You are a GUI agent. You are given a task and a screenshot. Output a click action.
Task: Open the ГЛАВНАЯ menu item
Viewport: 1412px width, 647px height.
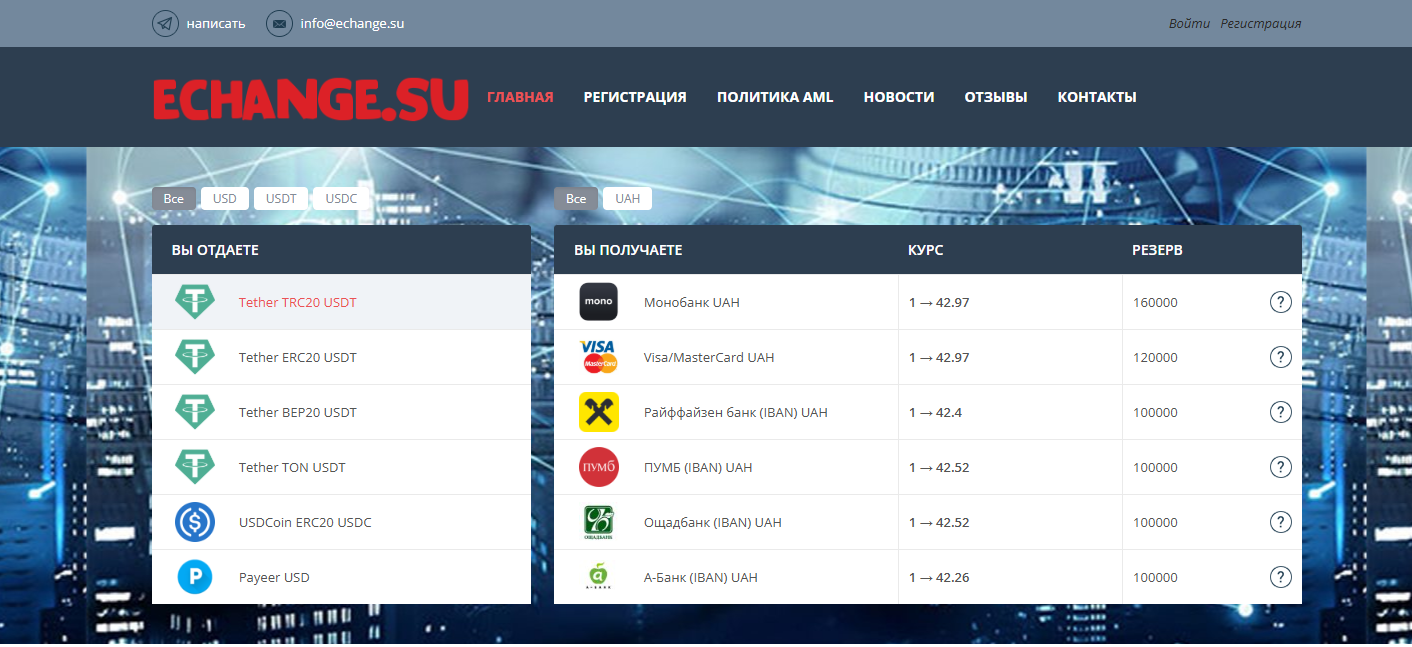click(x=520, y=97)
